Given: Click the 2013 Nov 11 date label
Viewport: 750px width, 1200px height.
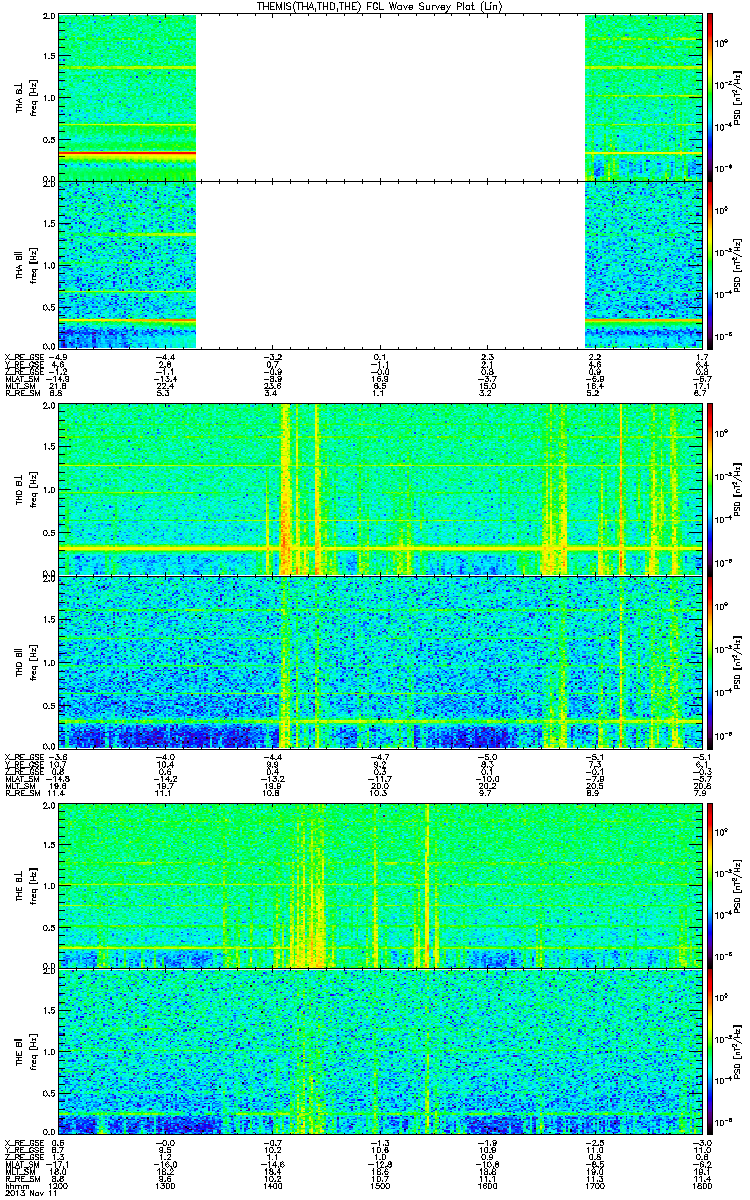Looking at the screenshot, I should tap(30, 1194).
